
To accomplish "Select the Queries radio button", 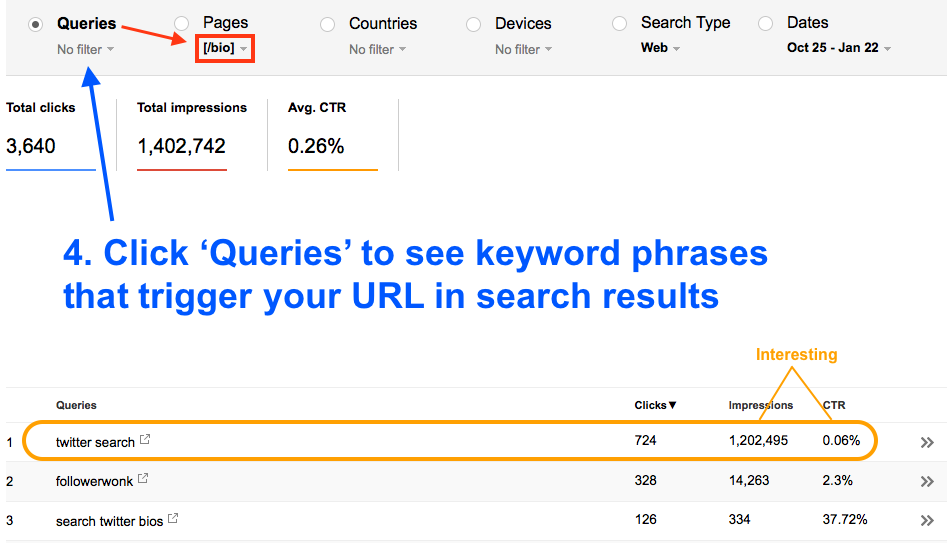I will pyautogui.click(x=36, y=24).
